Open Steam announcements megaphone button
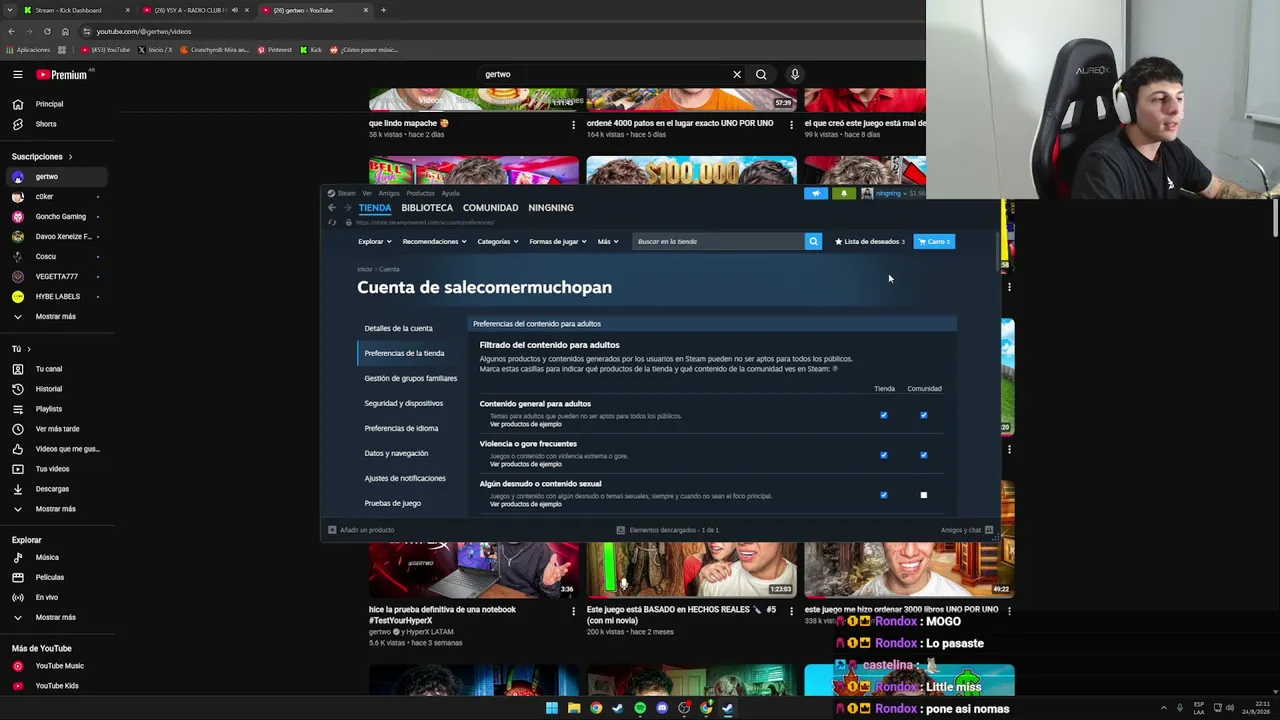This screenshot has width=1280, height=720. (x=816, y=193)
